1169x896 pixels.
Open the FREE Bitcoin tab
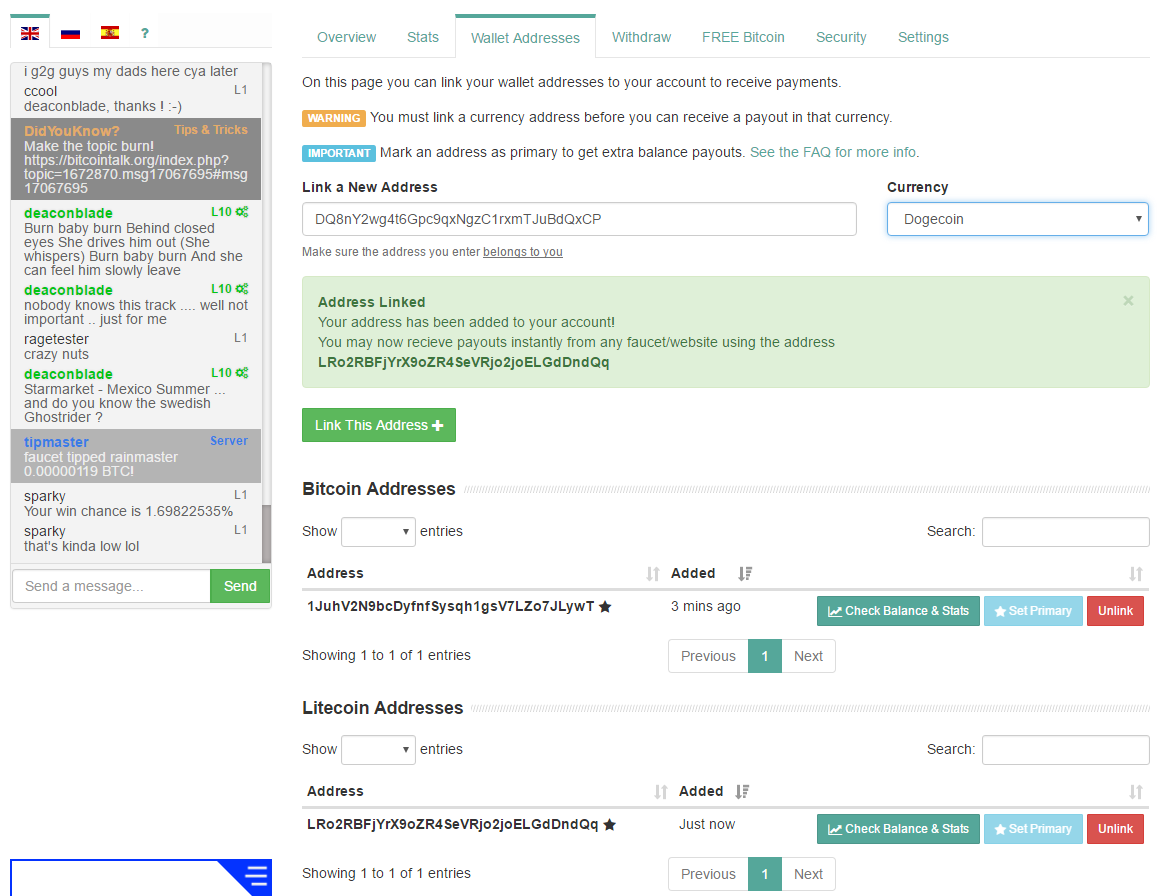(743, 37)
